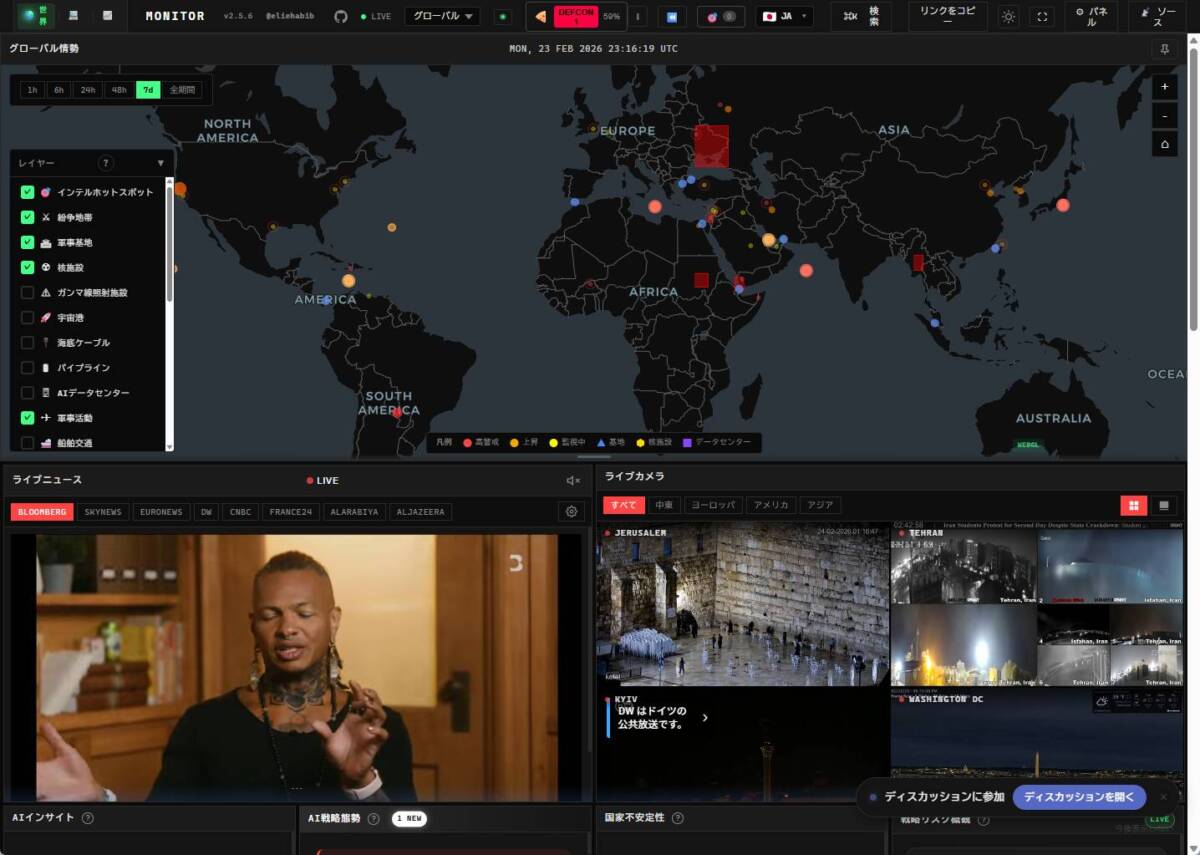Select the SKYNEWS news channel tab
Screen dimensions: 1200x855
click(x=103, y=511)
